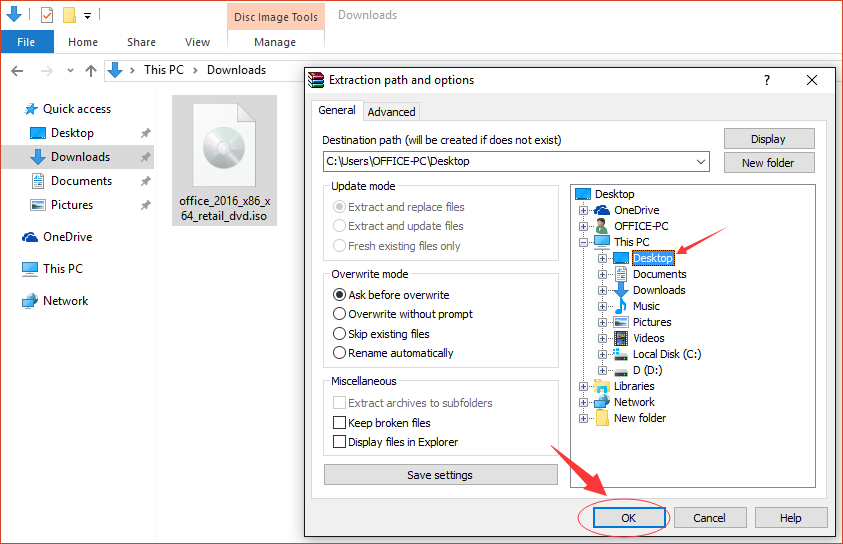
Task: Expand the Downloads node in folder tree
Action: click(x=603, y=290)
